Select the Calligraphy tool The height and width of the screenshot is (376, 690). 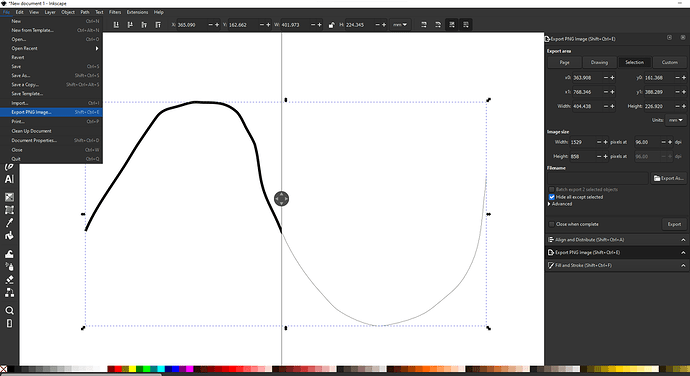click(9, 167)
